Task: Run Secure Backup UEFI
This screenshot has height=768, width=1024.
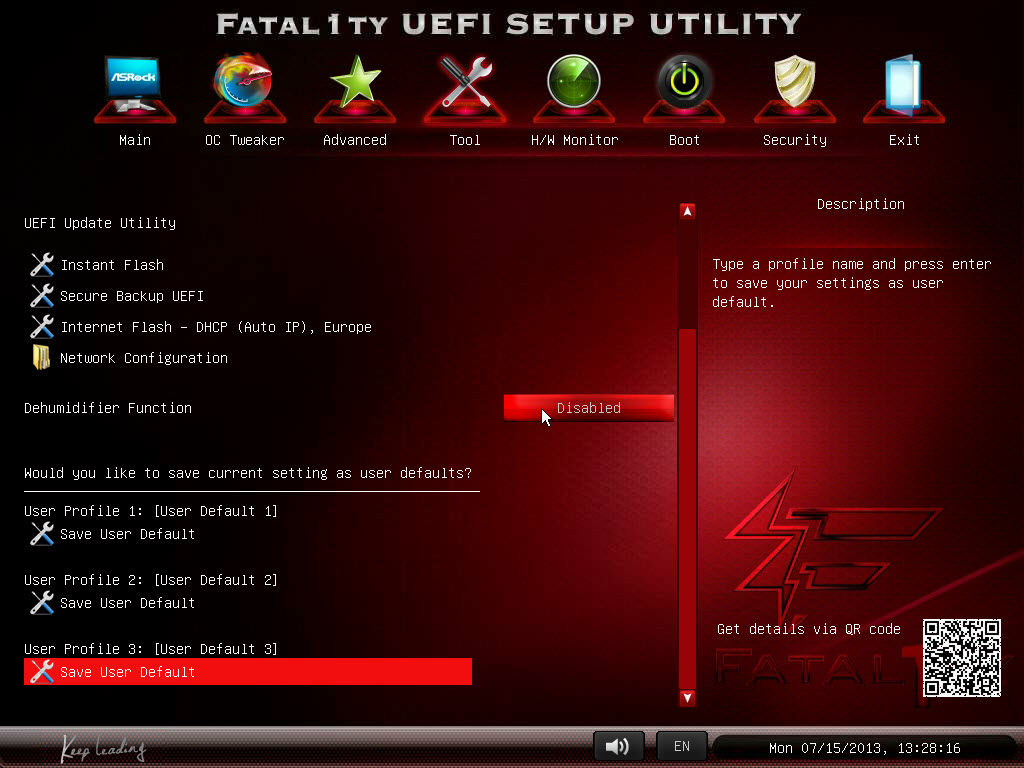Action: coord(131,296)
